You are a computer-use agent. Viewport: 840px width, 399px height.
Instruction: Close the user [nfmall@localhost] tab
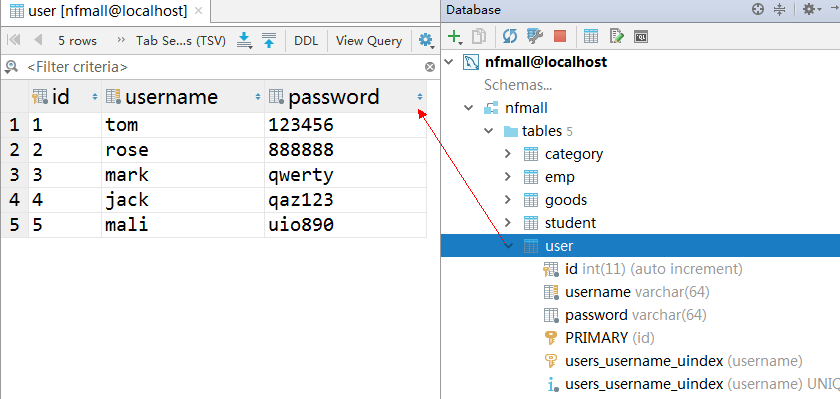click(199, 10)
